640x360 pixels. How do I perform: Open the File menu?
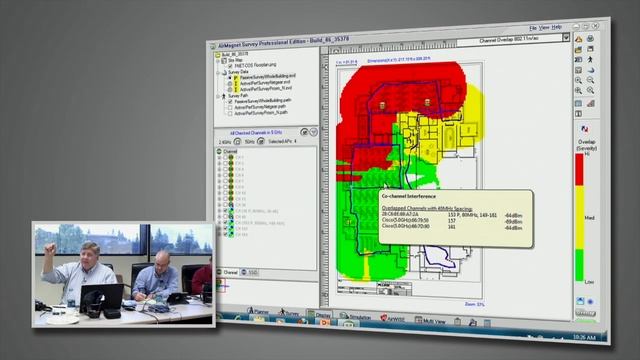point(533,28)
